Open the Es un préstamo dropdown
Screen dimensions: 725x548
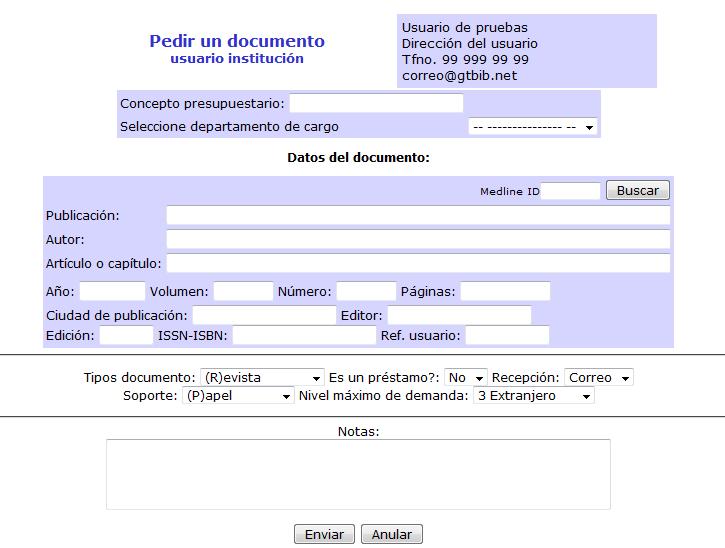(465, 378)
